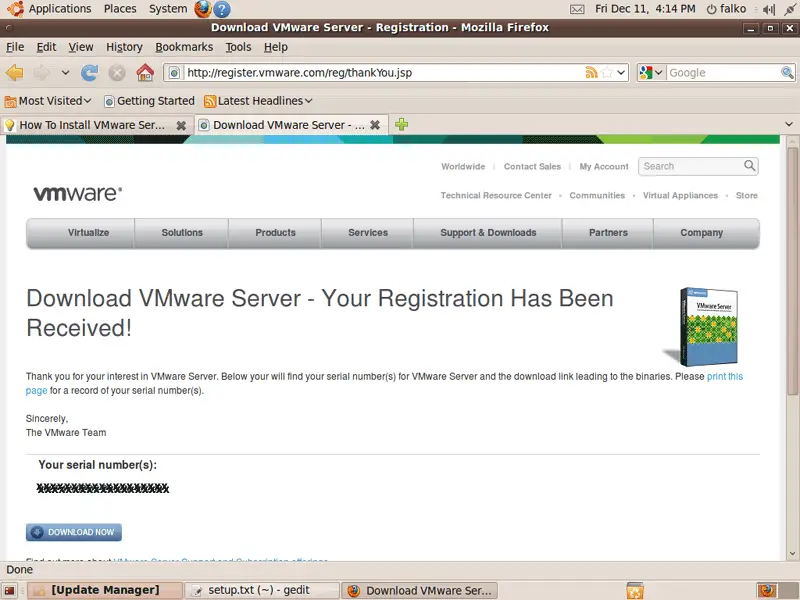Select the Partners navigation tab
Screen dimensions: 800x600
pos(608,233)
